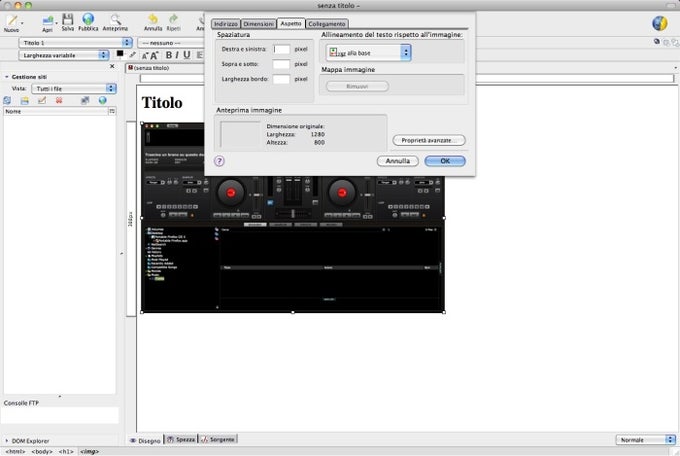Switch to the Indirizzo dialog tab
The image size is (680, 456).
point(226,24)
